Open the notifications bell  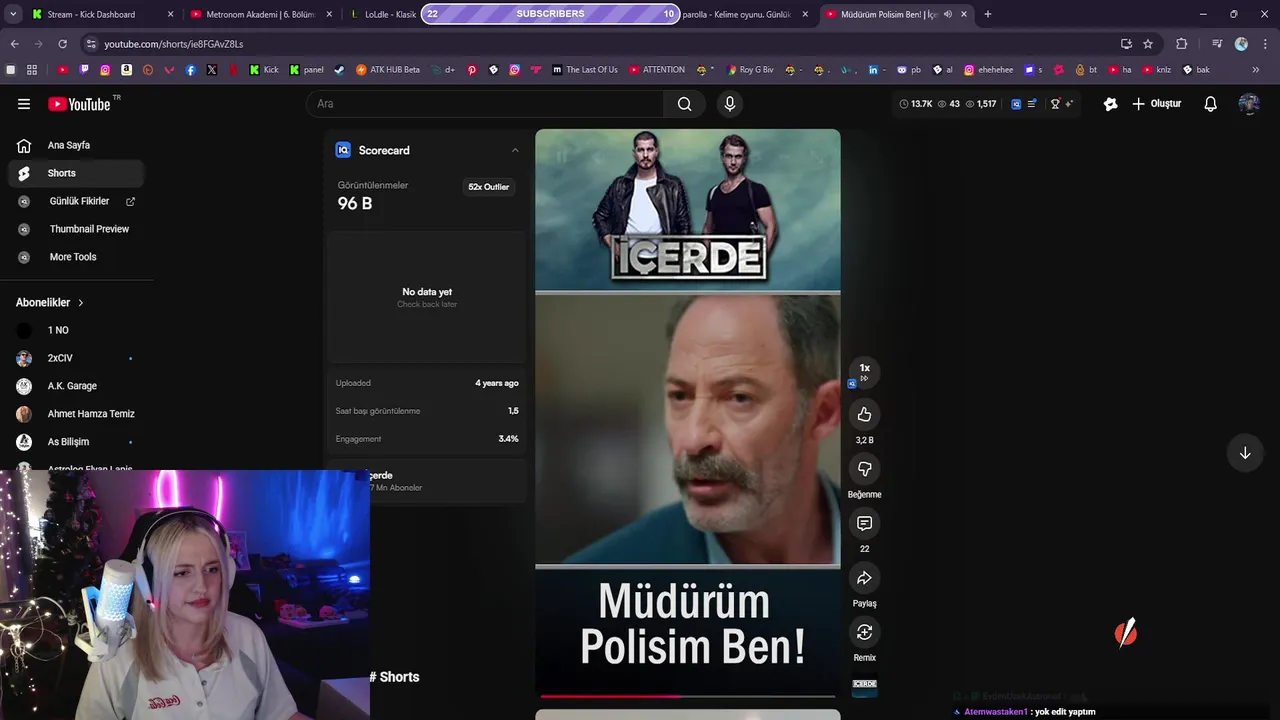pyautogui.click(x=1210, y=104)
